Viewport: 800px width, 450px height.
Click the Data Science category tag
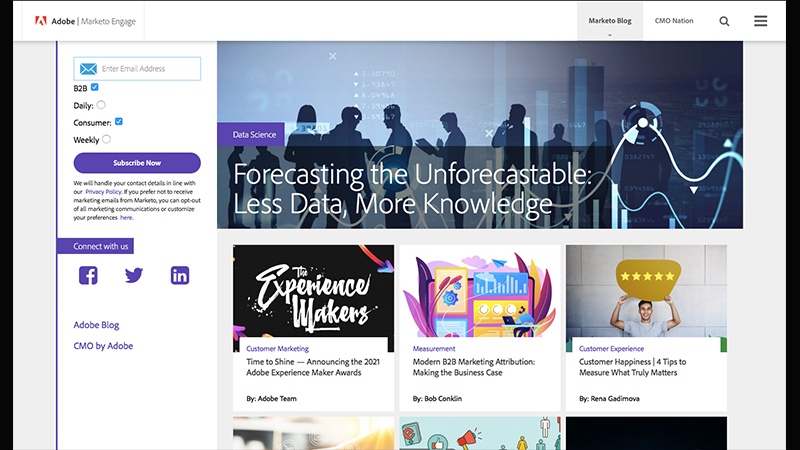pyautogui.click(x=251, y=134)
